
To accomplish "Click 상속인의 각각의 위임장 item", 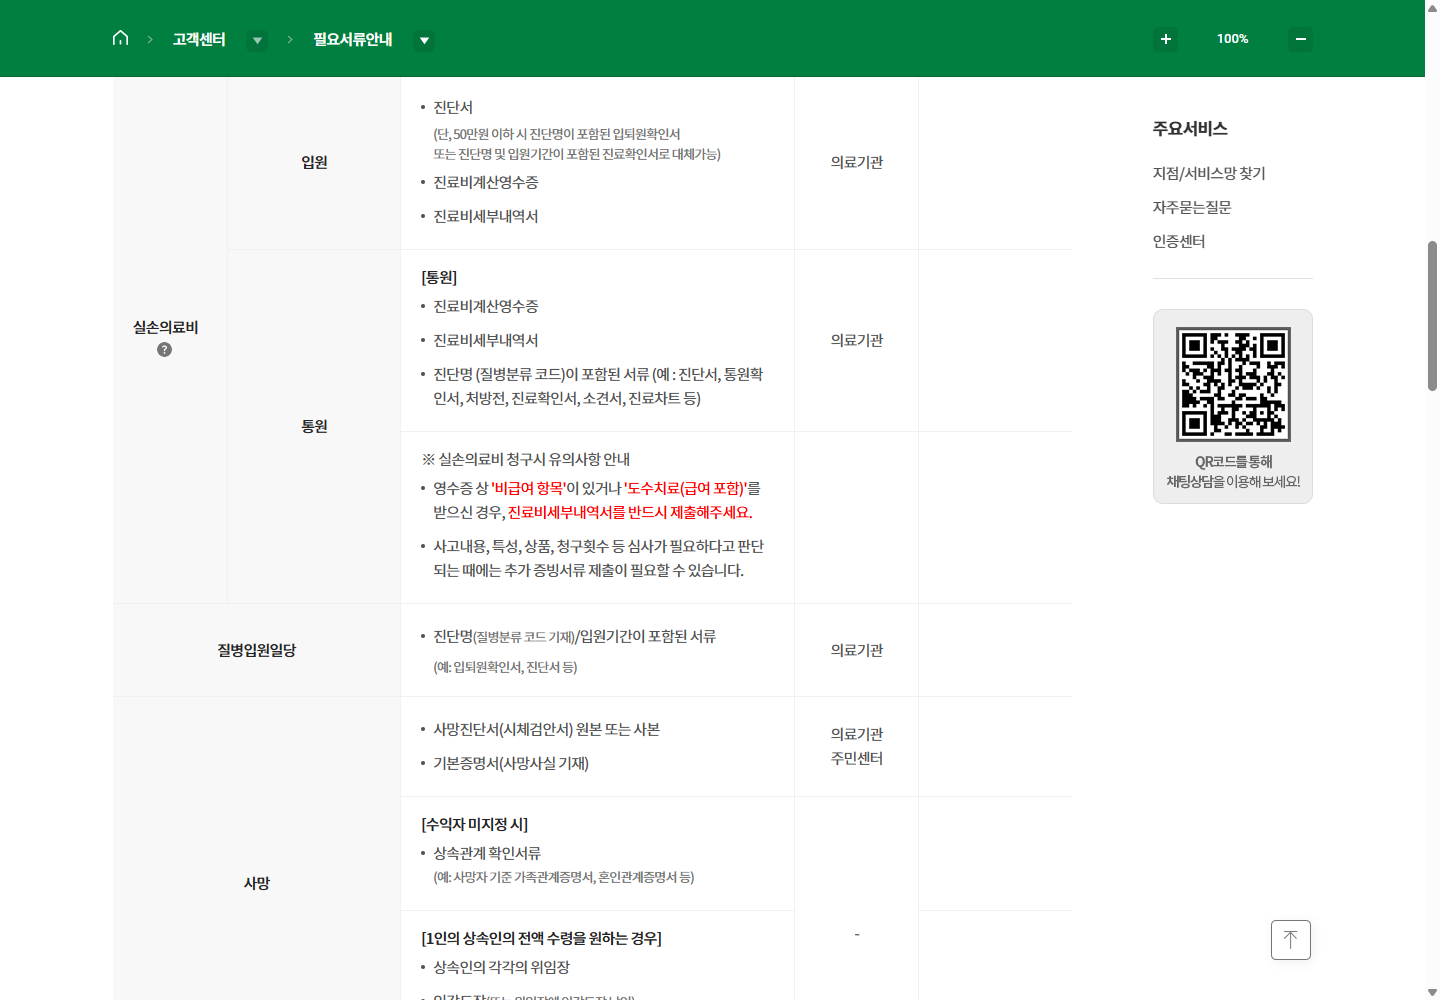I will click(501, 967).
